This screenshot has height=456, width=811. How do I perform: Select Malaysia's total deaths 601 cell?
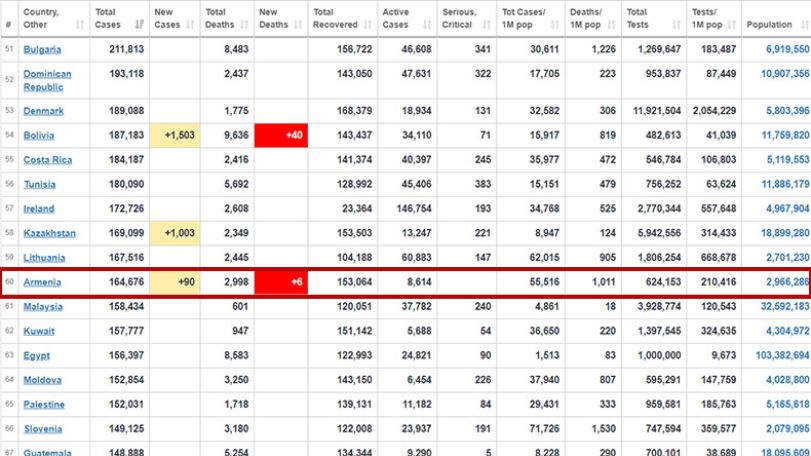pyautogui.click(x=227, y=307)
